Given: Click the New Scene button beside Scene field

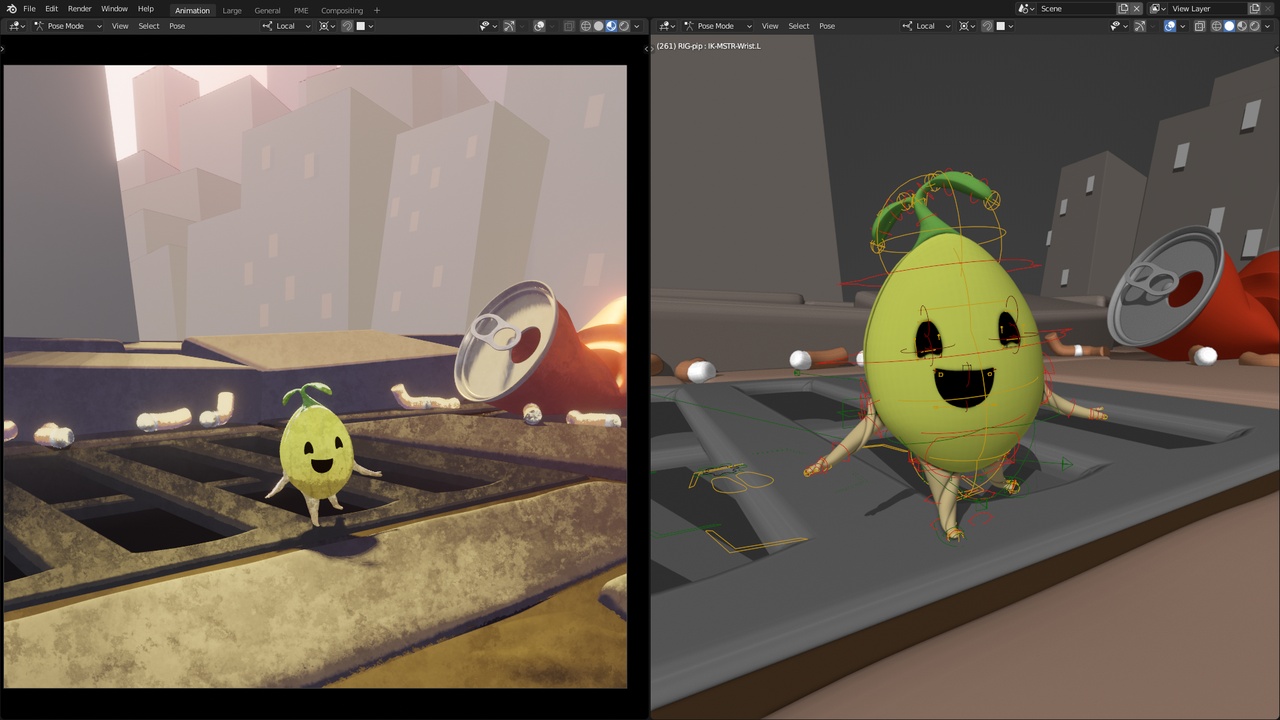Looking at the screenshot, I should [1123, 8].
